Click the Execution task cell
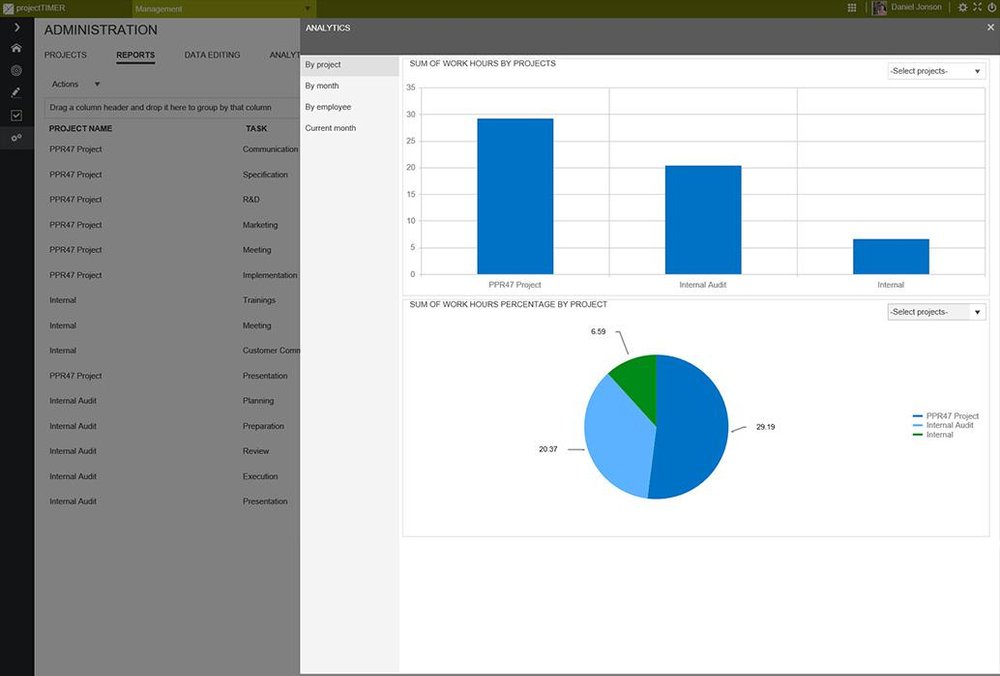1000x676 pixels. [x=260, y=476]
